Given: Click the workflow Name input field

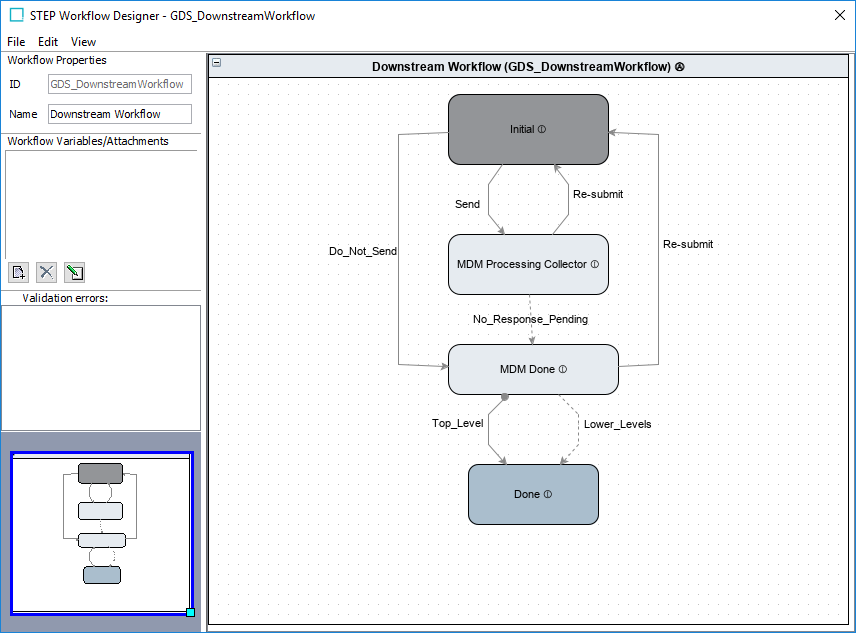Looking at the screenshot, I should (x=119, y=114).
